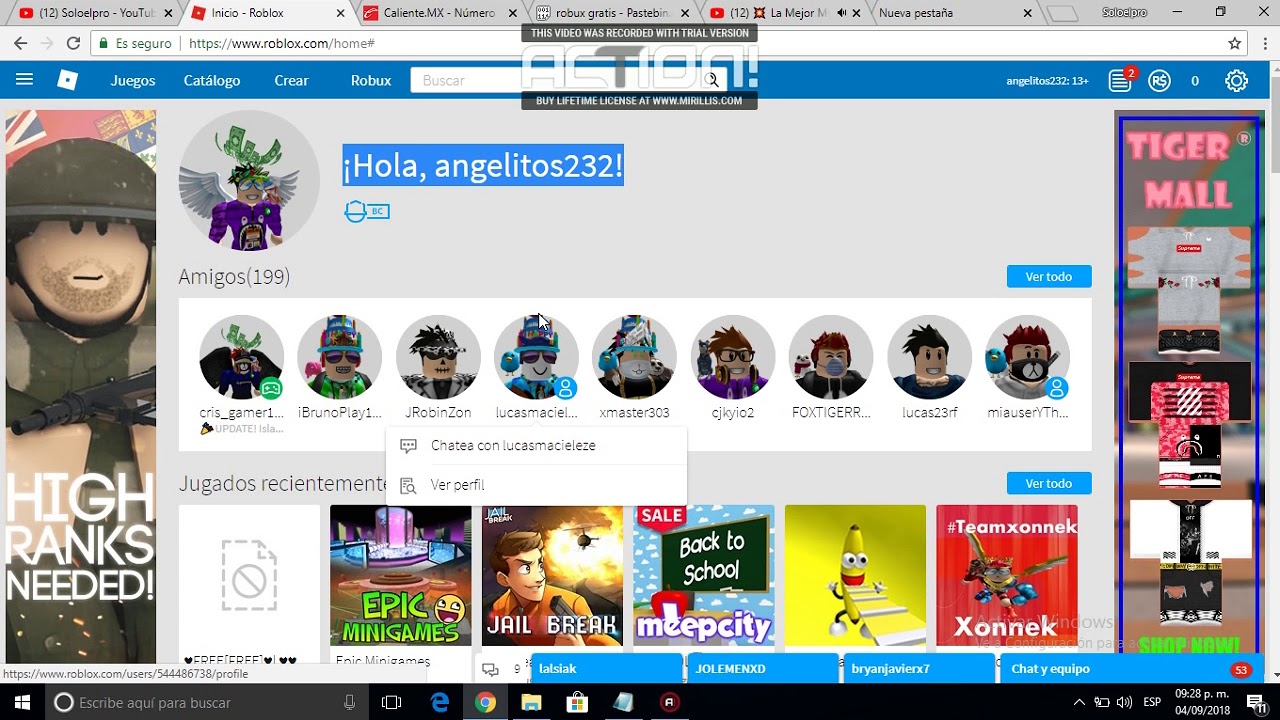Launch Microsoft Edge from taskbar
Image resolution: width=1280 pixels, height=720 pixels.
pyautogui.click(x=440, y=702)
